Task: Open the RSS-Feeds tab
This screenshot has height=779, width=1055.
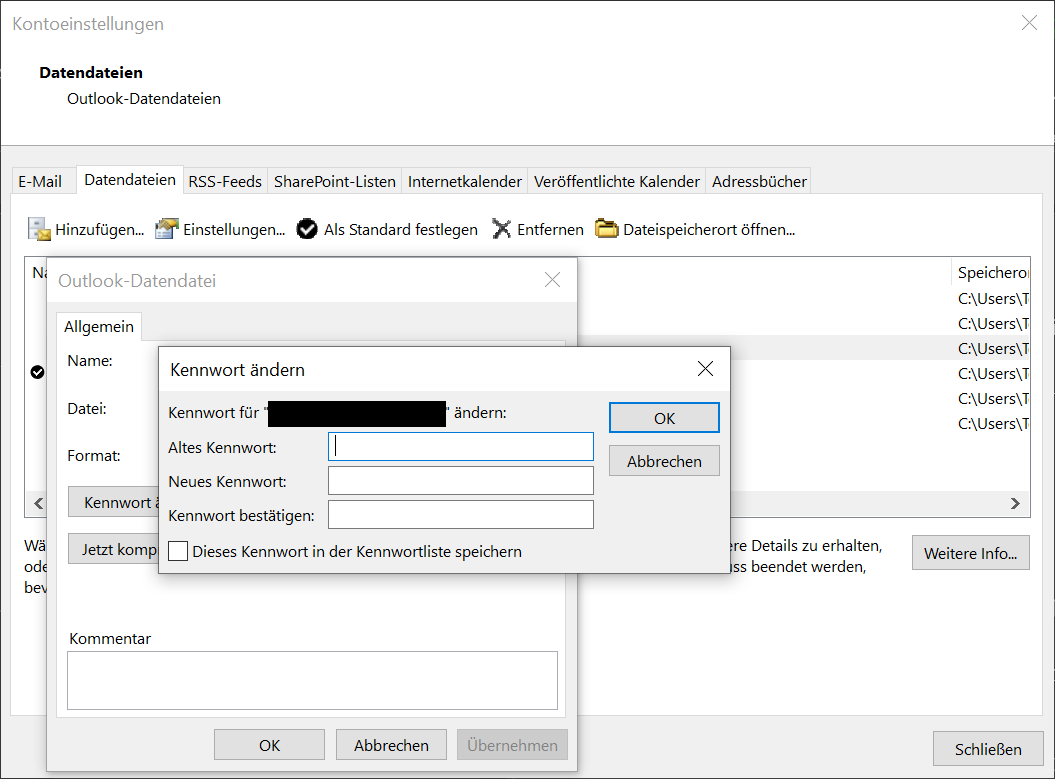Action: 225,182
